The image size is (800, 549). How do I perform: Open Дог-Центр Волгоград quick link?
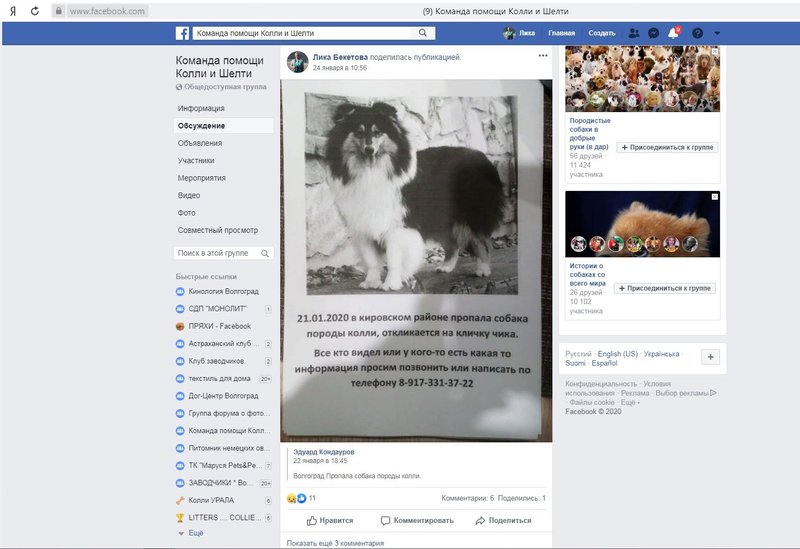223,395
